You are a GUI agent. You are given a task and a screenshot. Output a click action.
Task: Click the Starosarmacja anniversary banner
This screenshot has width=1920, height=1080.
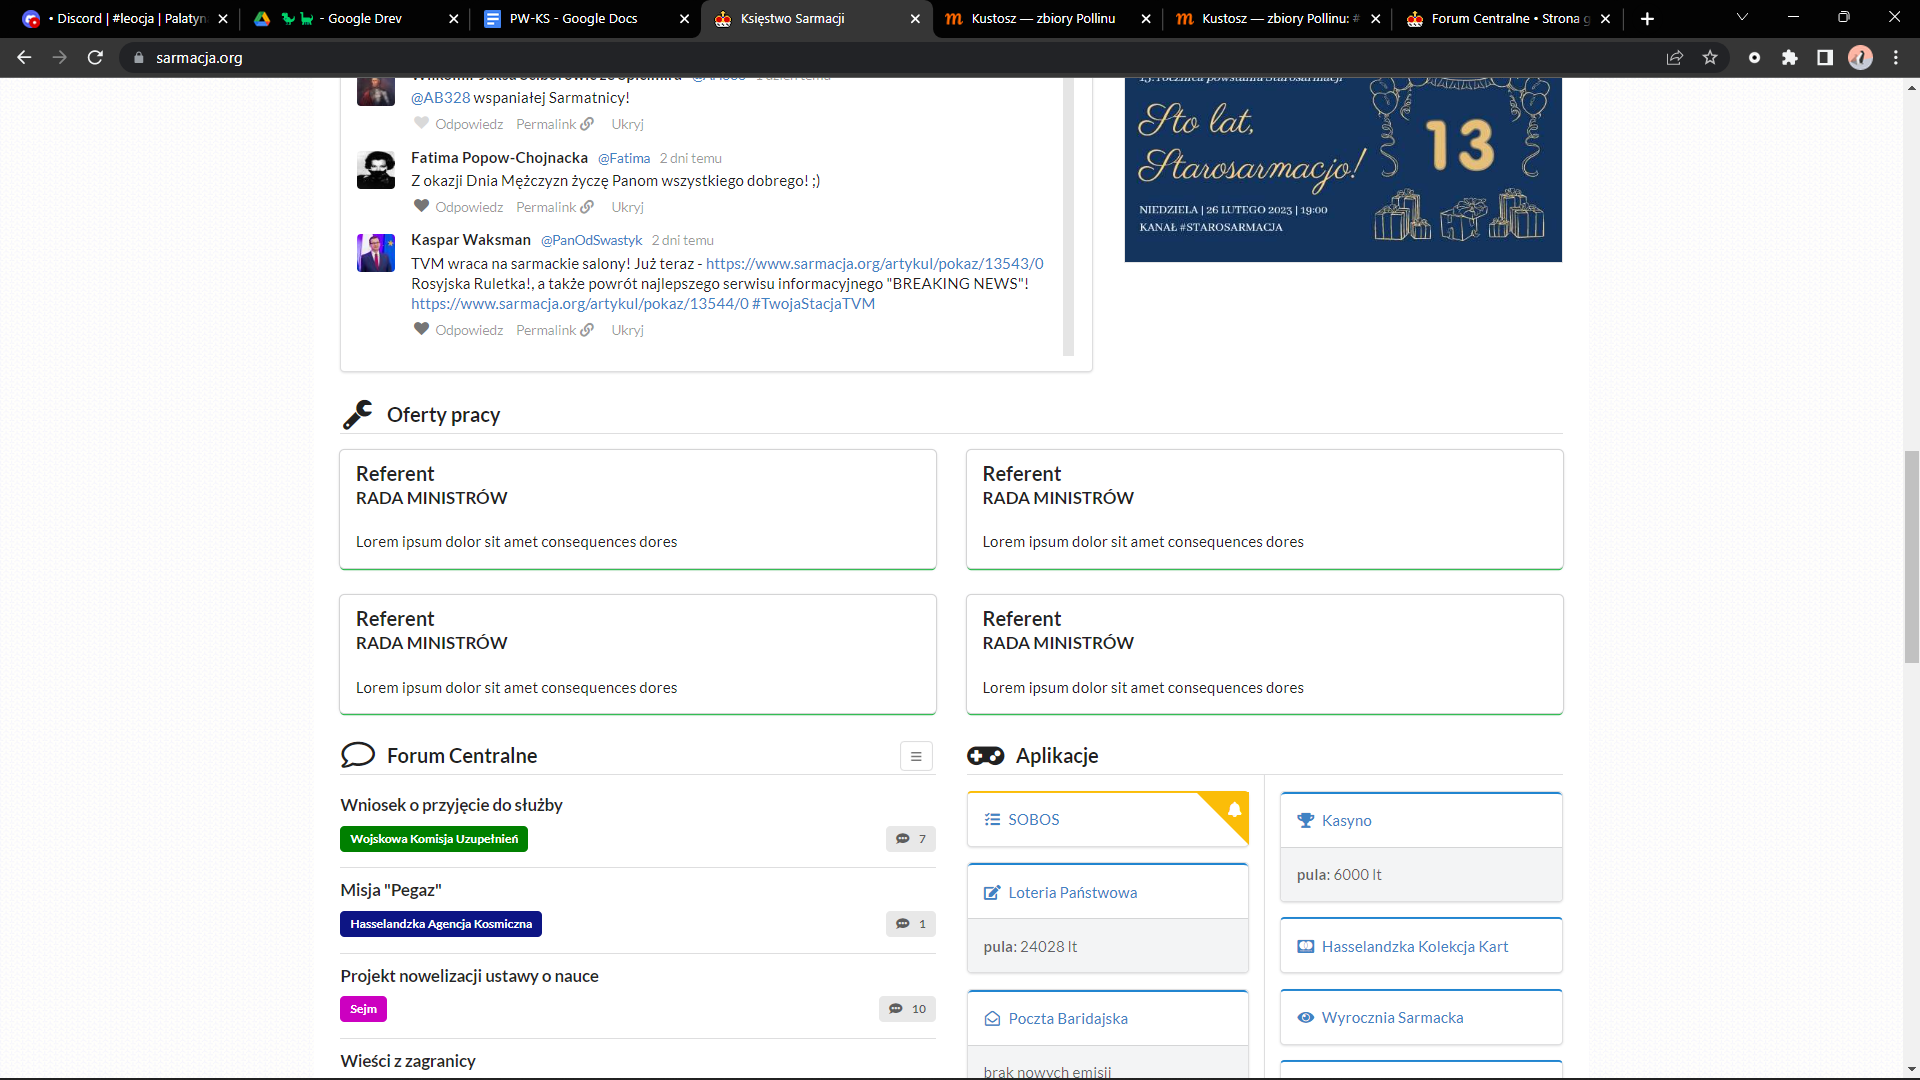[1342, 168]
